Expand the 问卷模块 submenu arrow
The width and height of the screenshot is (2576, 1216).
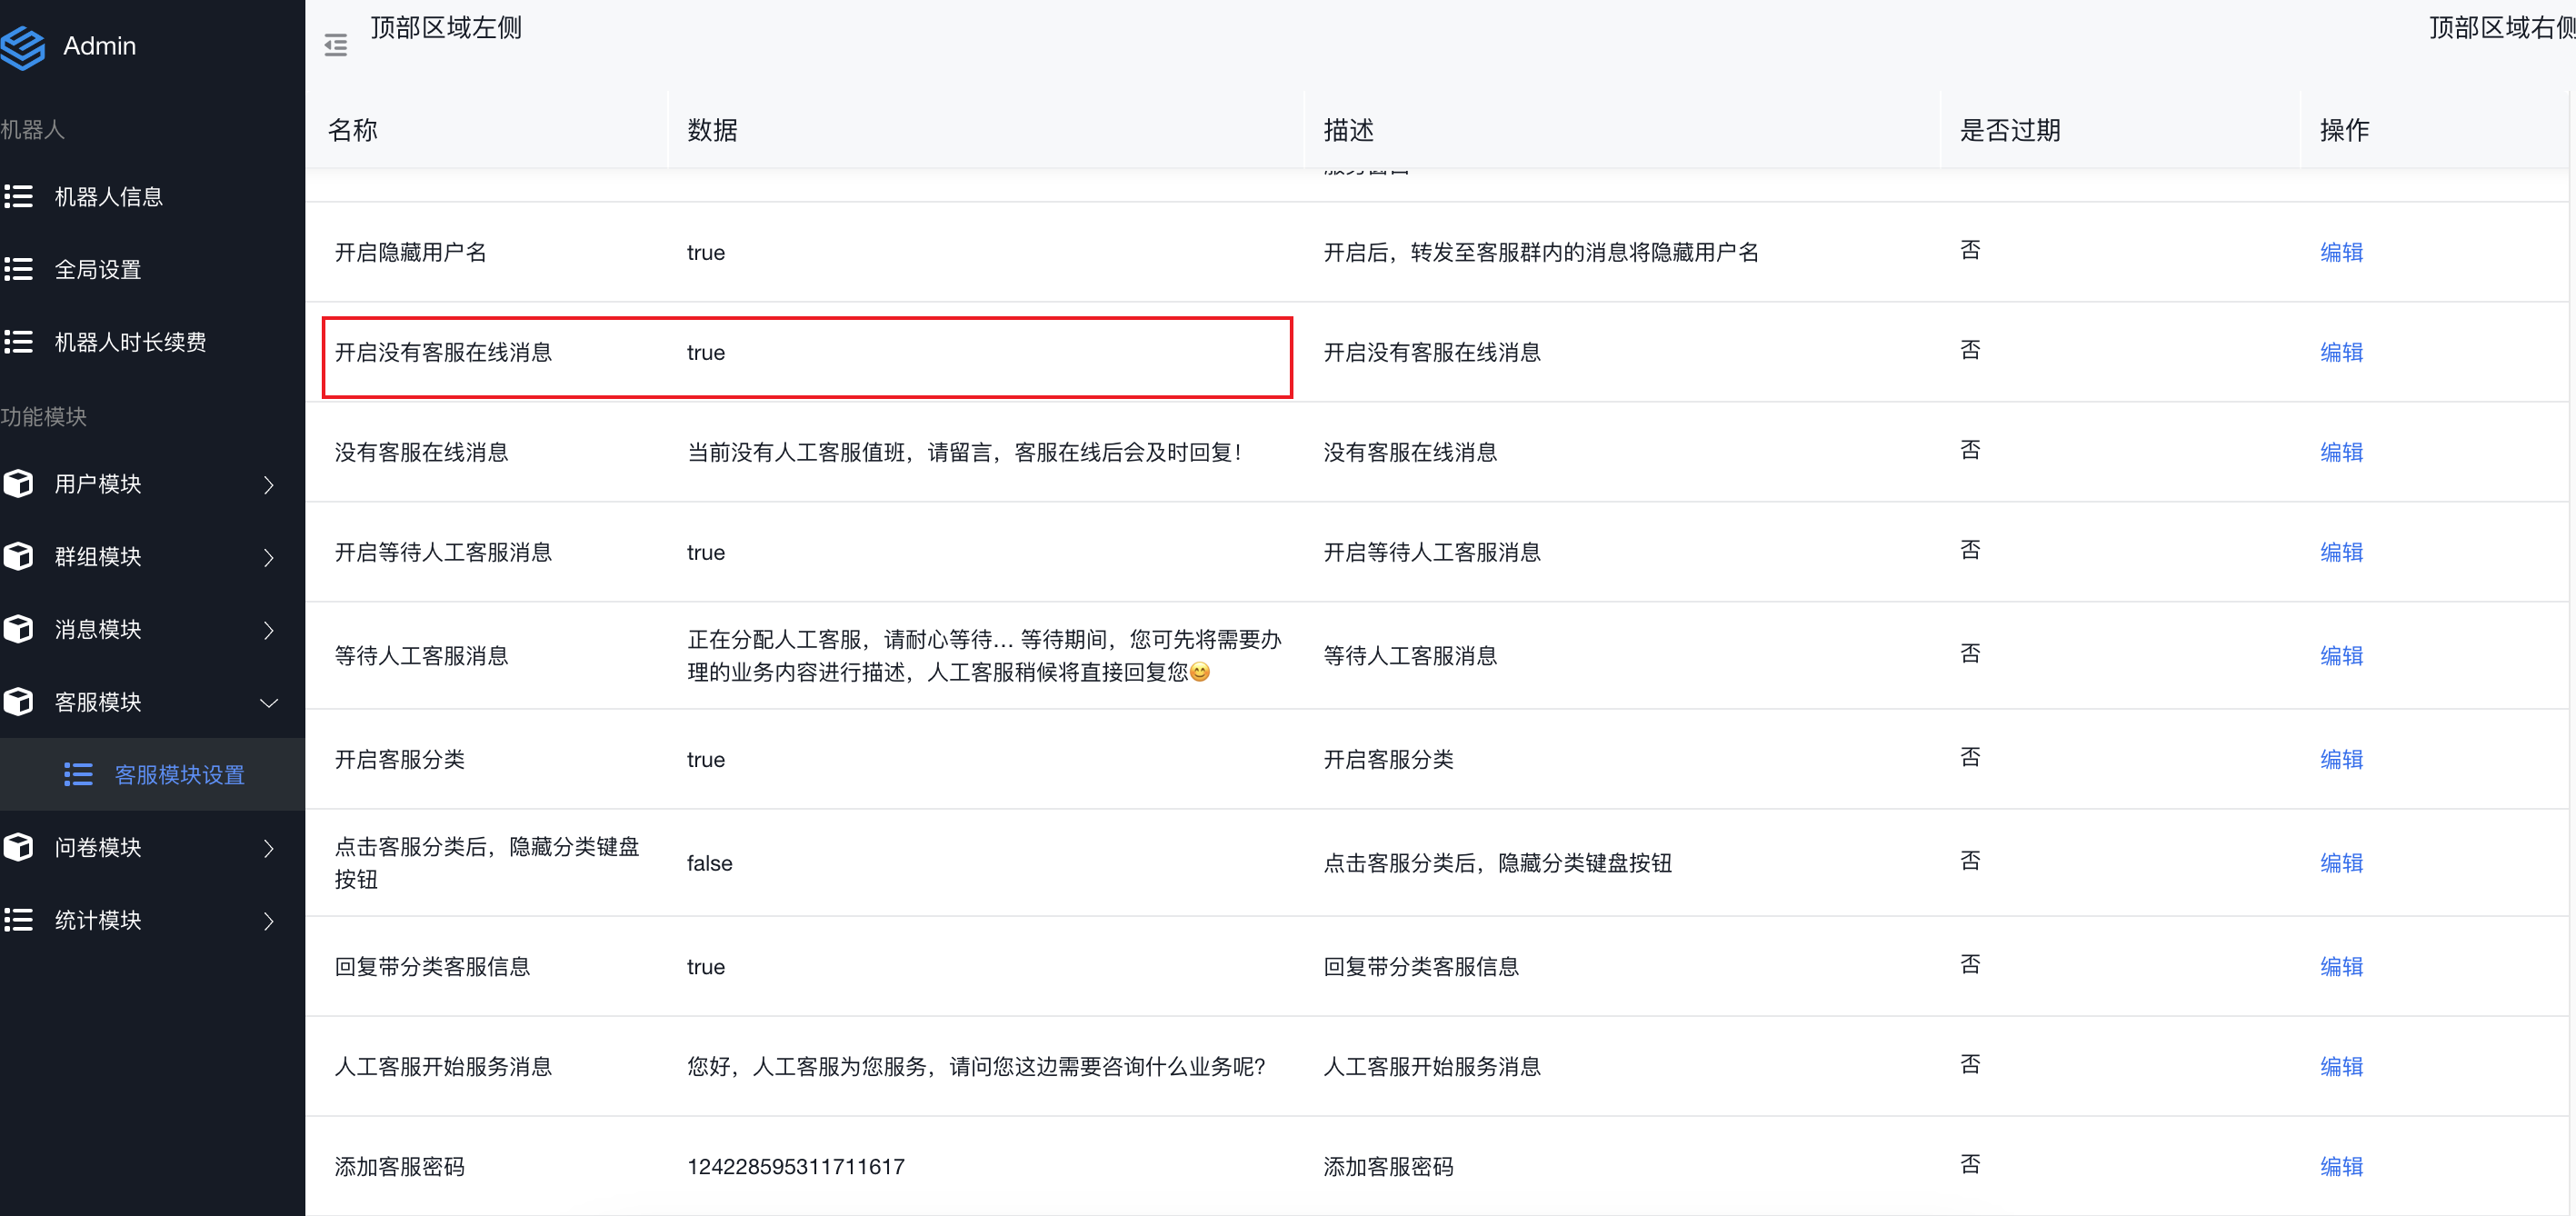268,848
